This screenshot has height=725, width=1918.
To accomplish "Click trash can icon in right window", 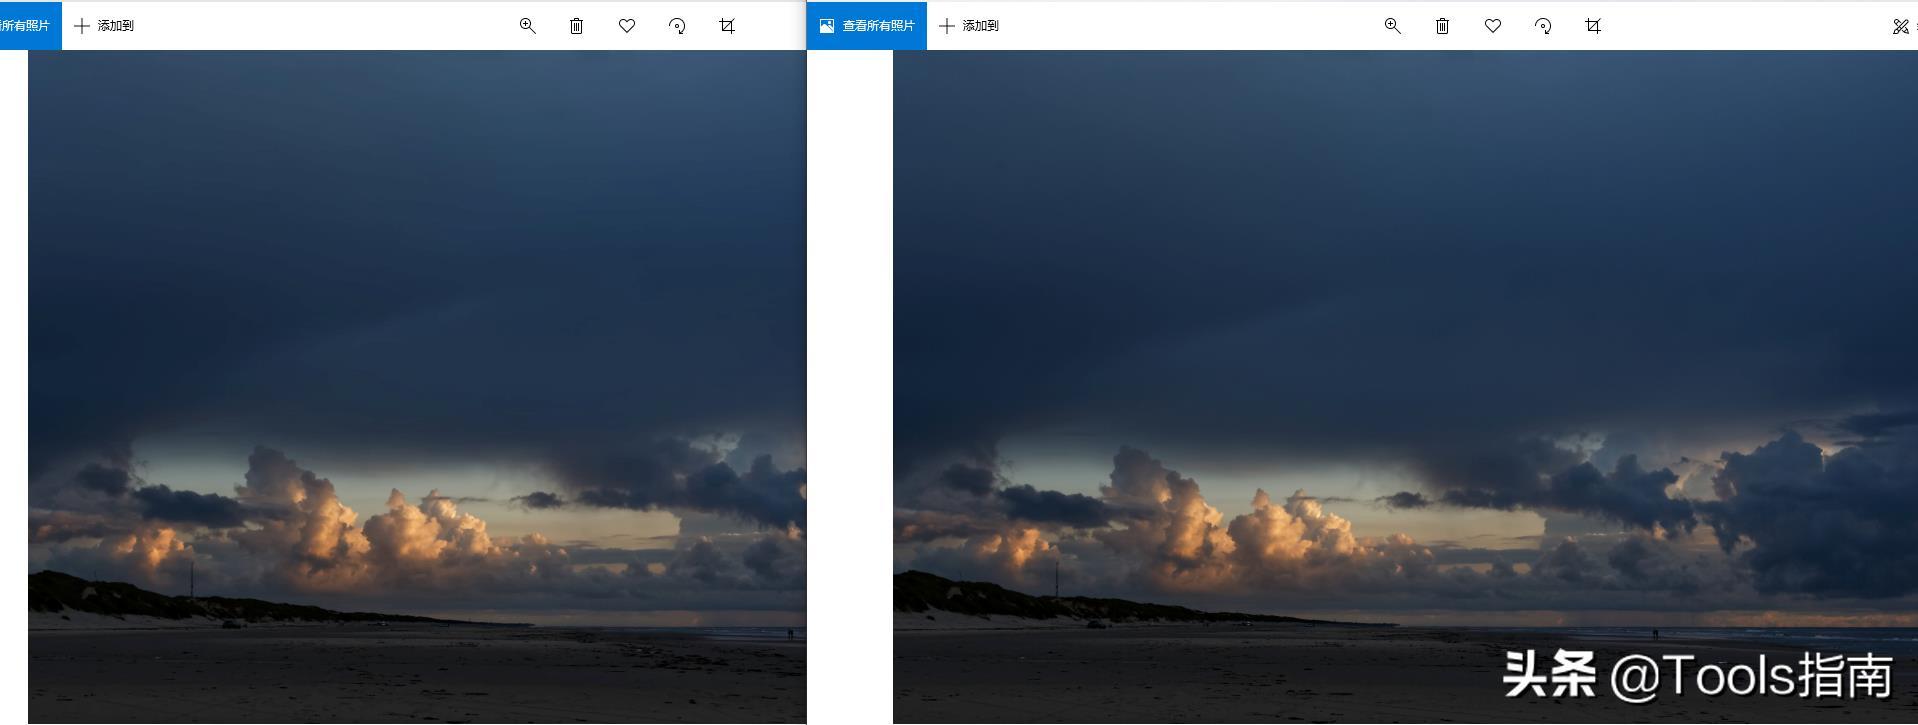I will coord(1442,26).
